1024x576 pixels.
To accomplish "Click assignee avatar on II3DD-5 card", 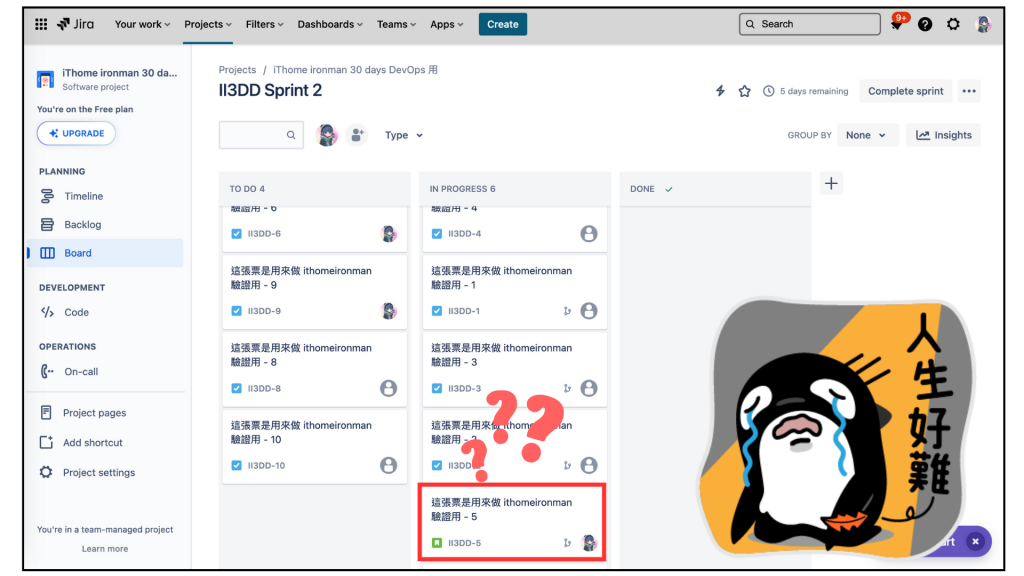I will point(589,543).
